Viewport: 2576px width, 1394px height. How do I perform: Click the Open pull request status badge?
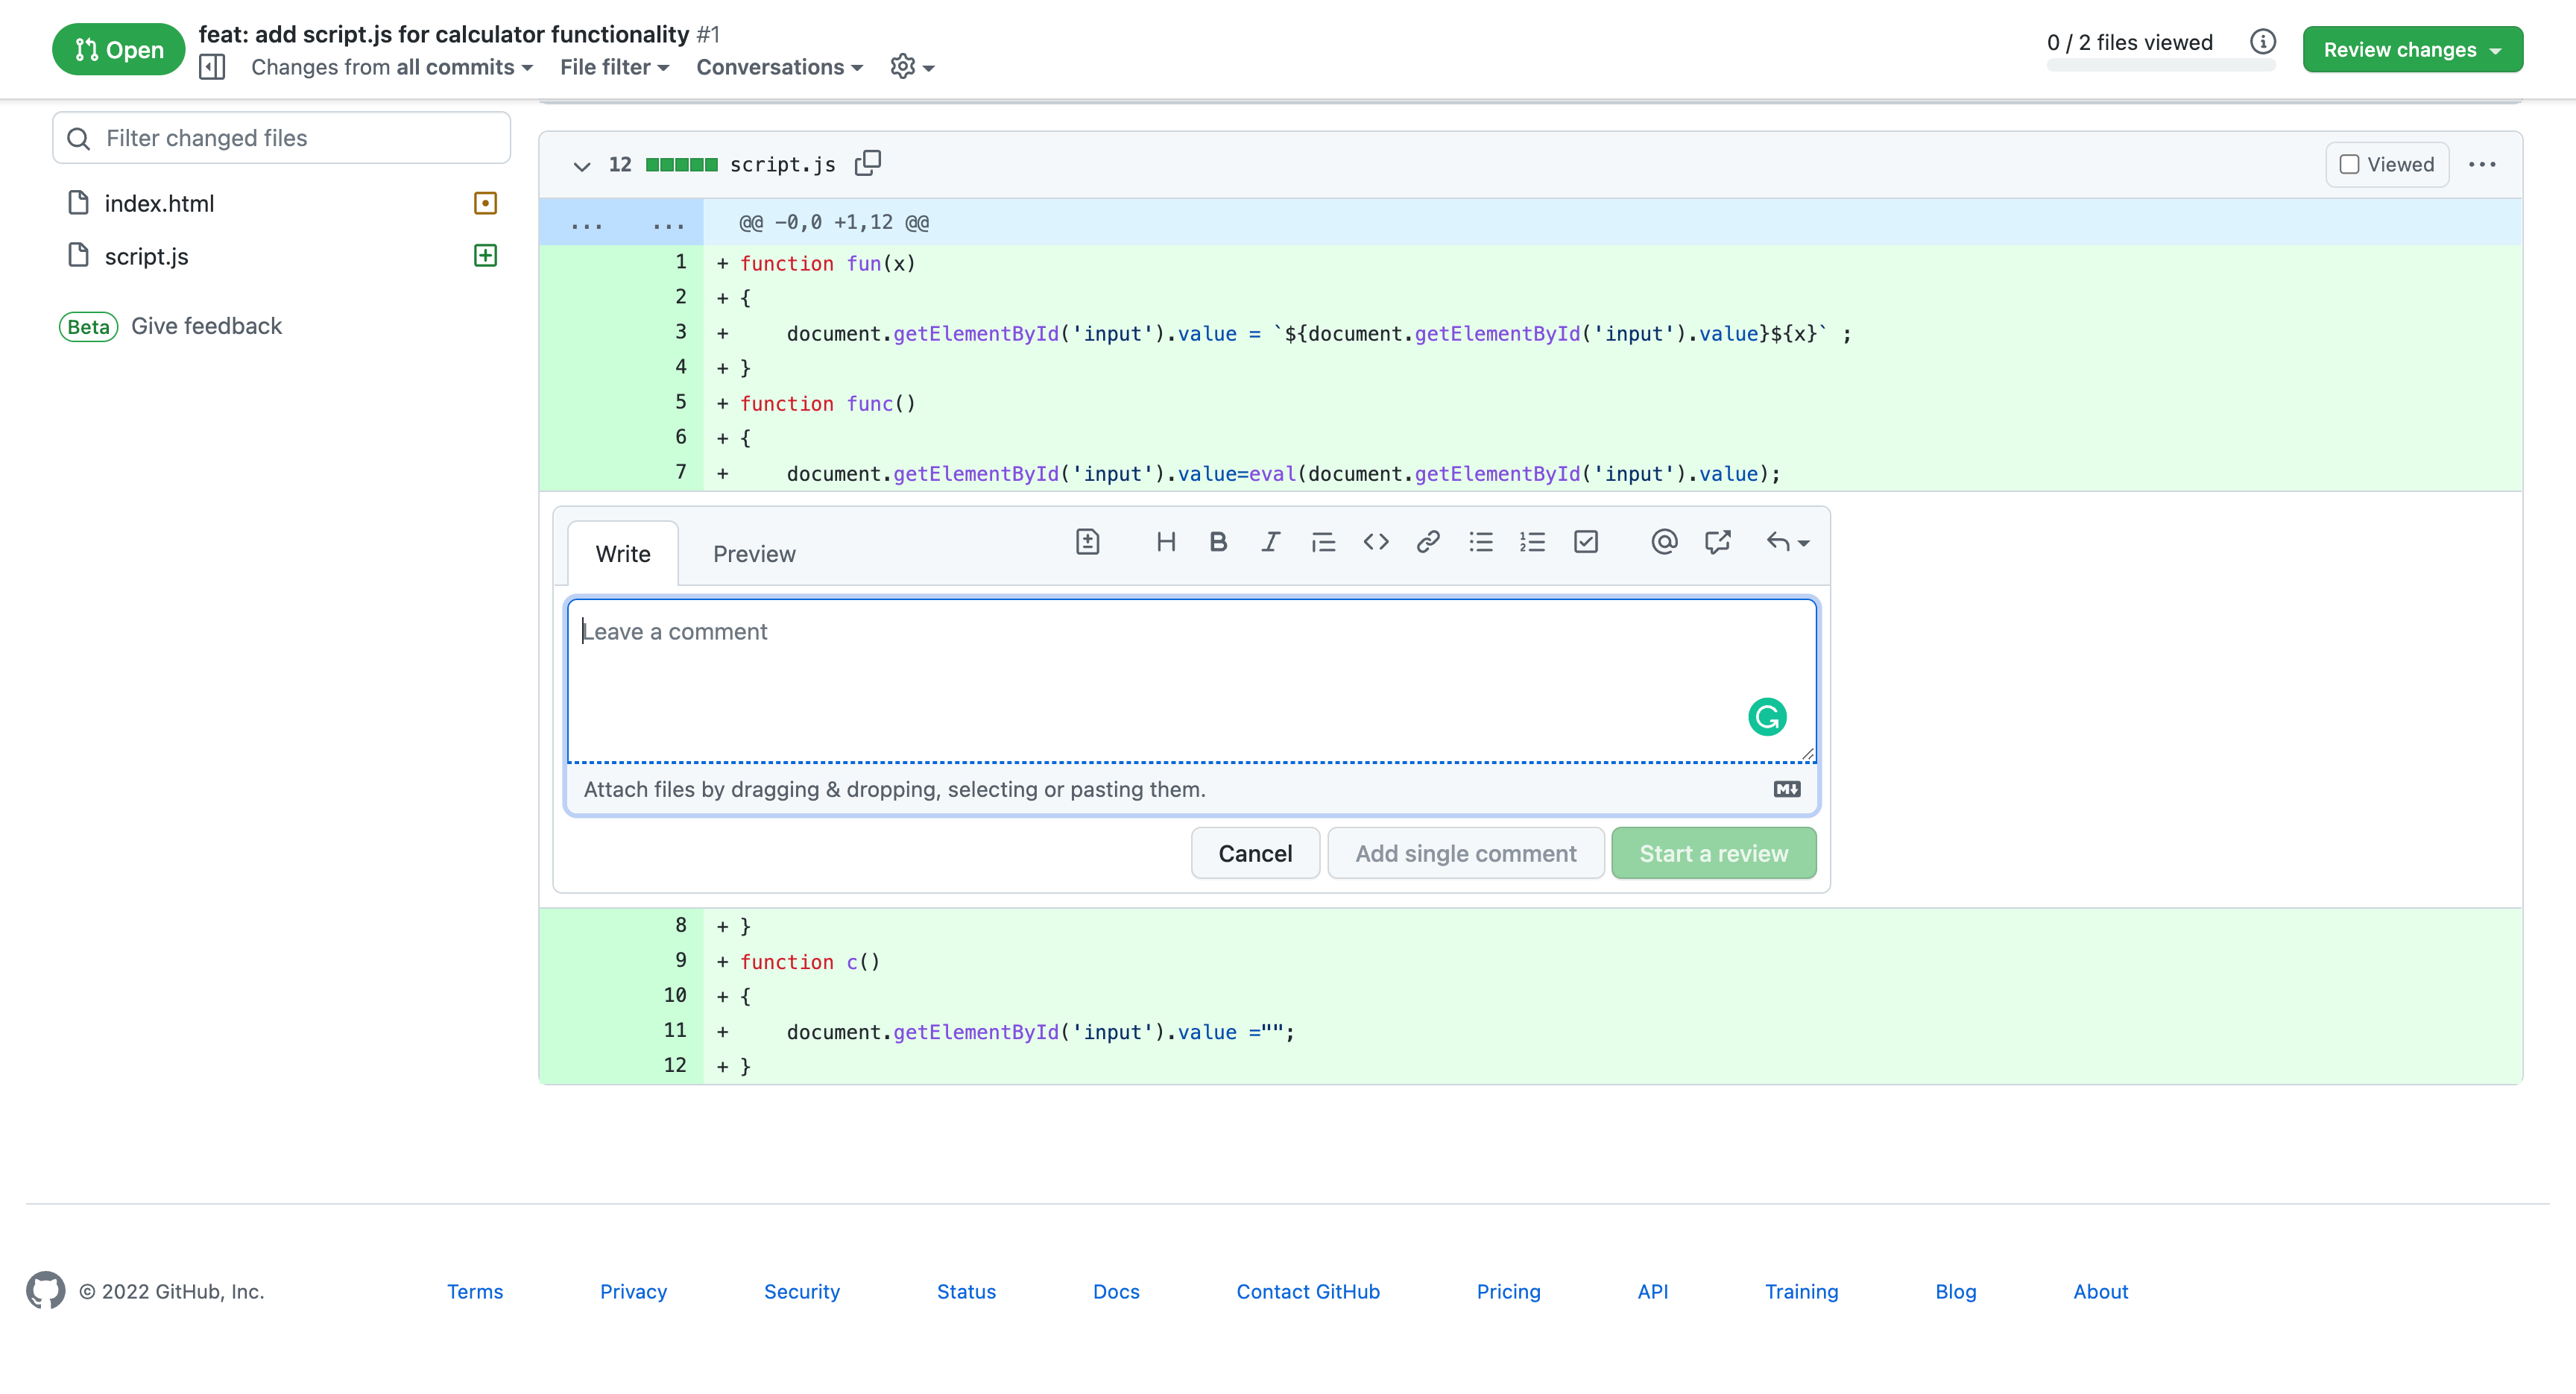[x=119, y=49]
